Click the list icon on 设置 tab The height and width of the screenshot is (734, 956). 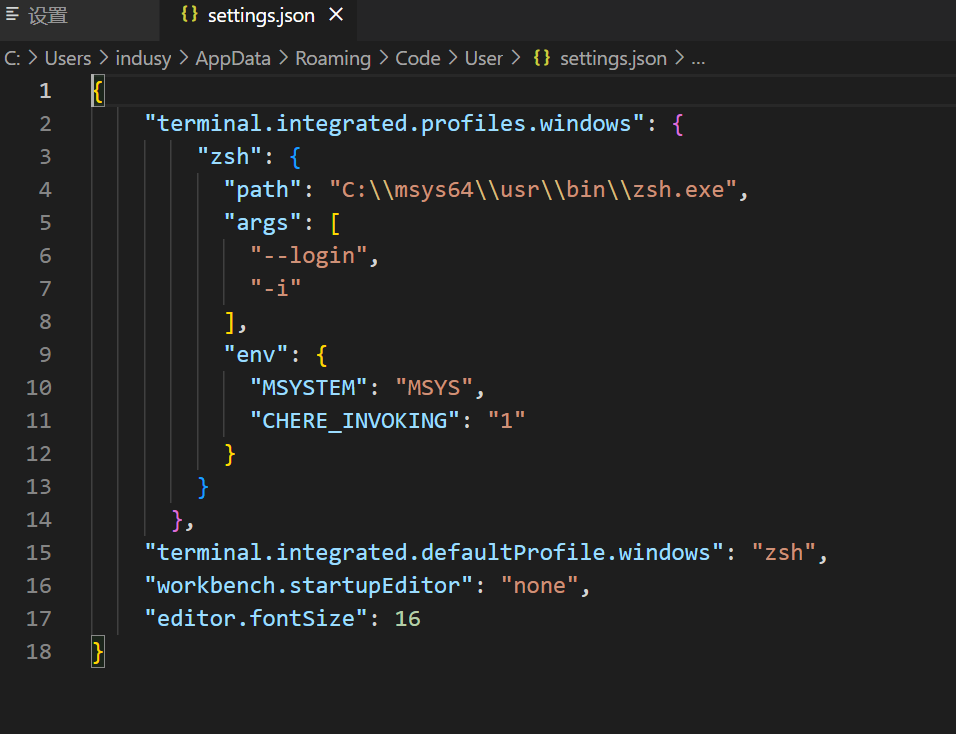[13, 15]
